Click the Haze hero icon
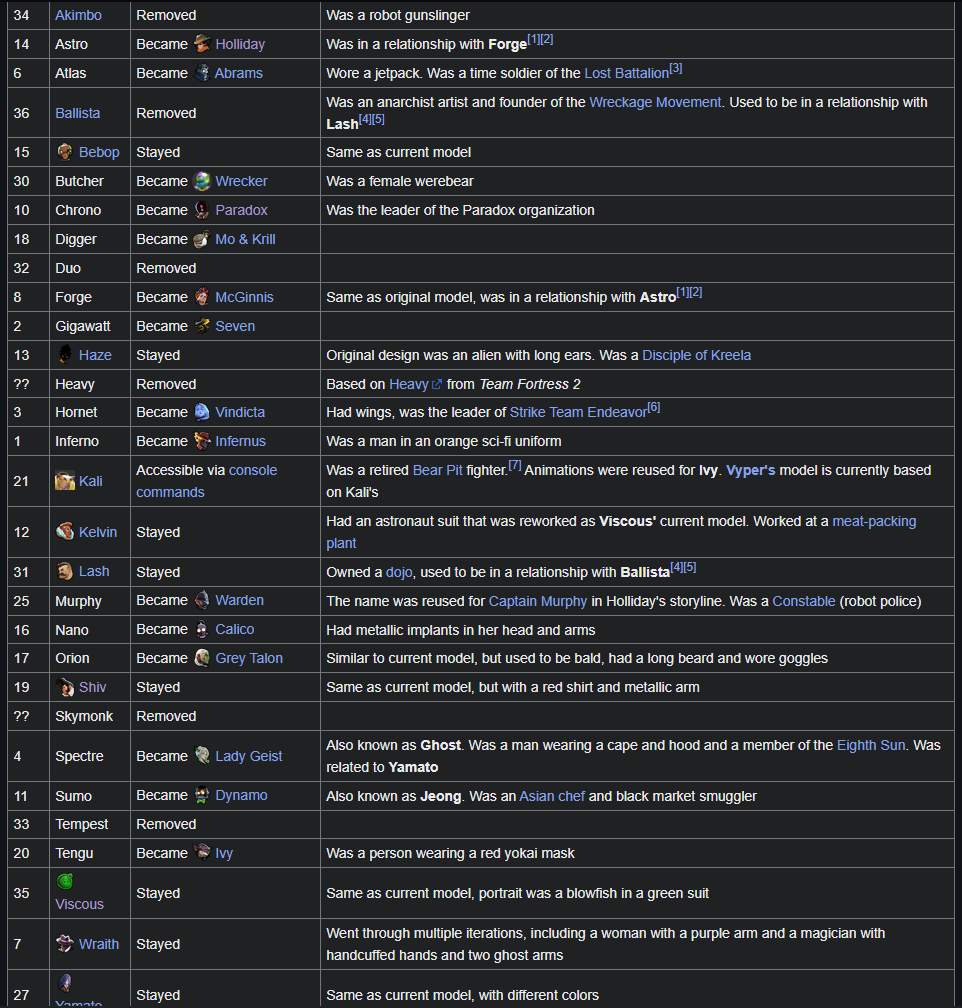This screenshot has width=962, height=1008. click(x=65, y=355)
